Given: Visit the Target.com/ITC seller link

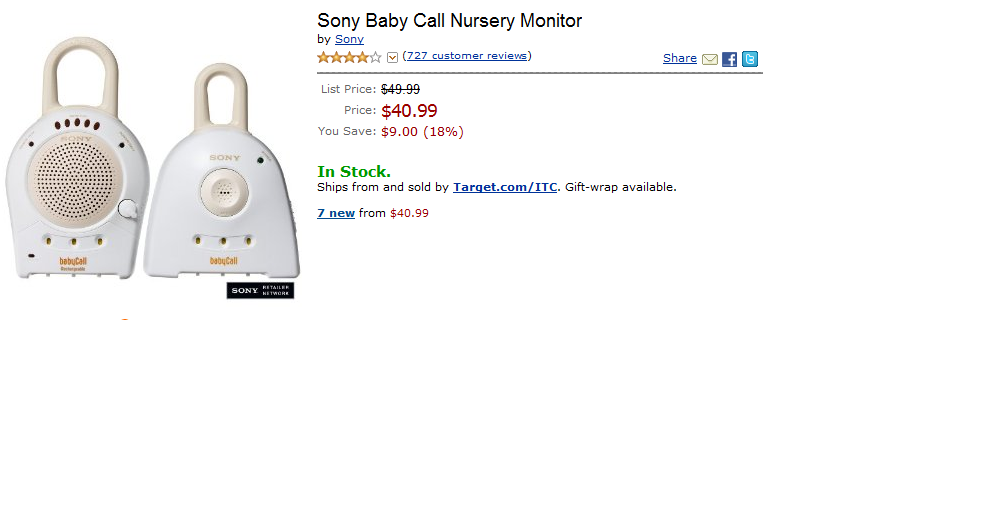Looking at the screenshot, I should [505, 187].
